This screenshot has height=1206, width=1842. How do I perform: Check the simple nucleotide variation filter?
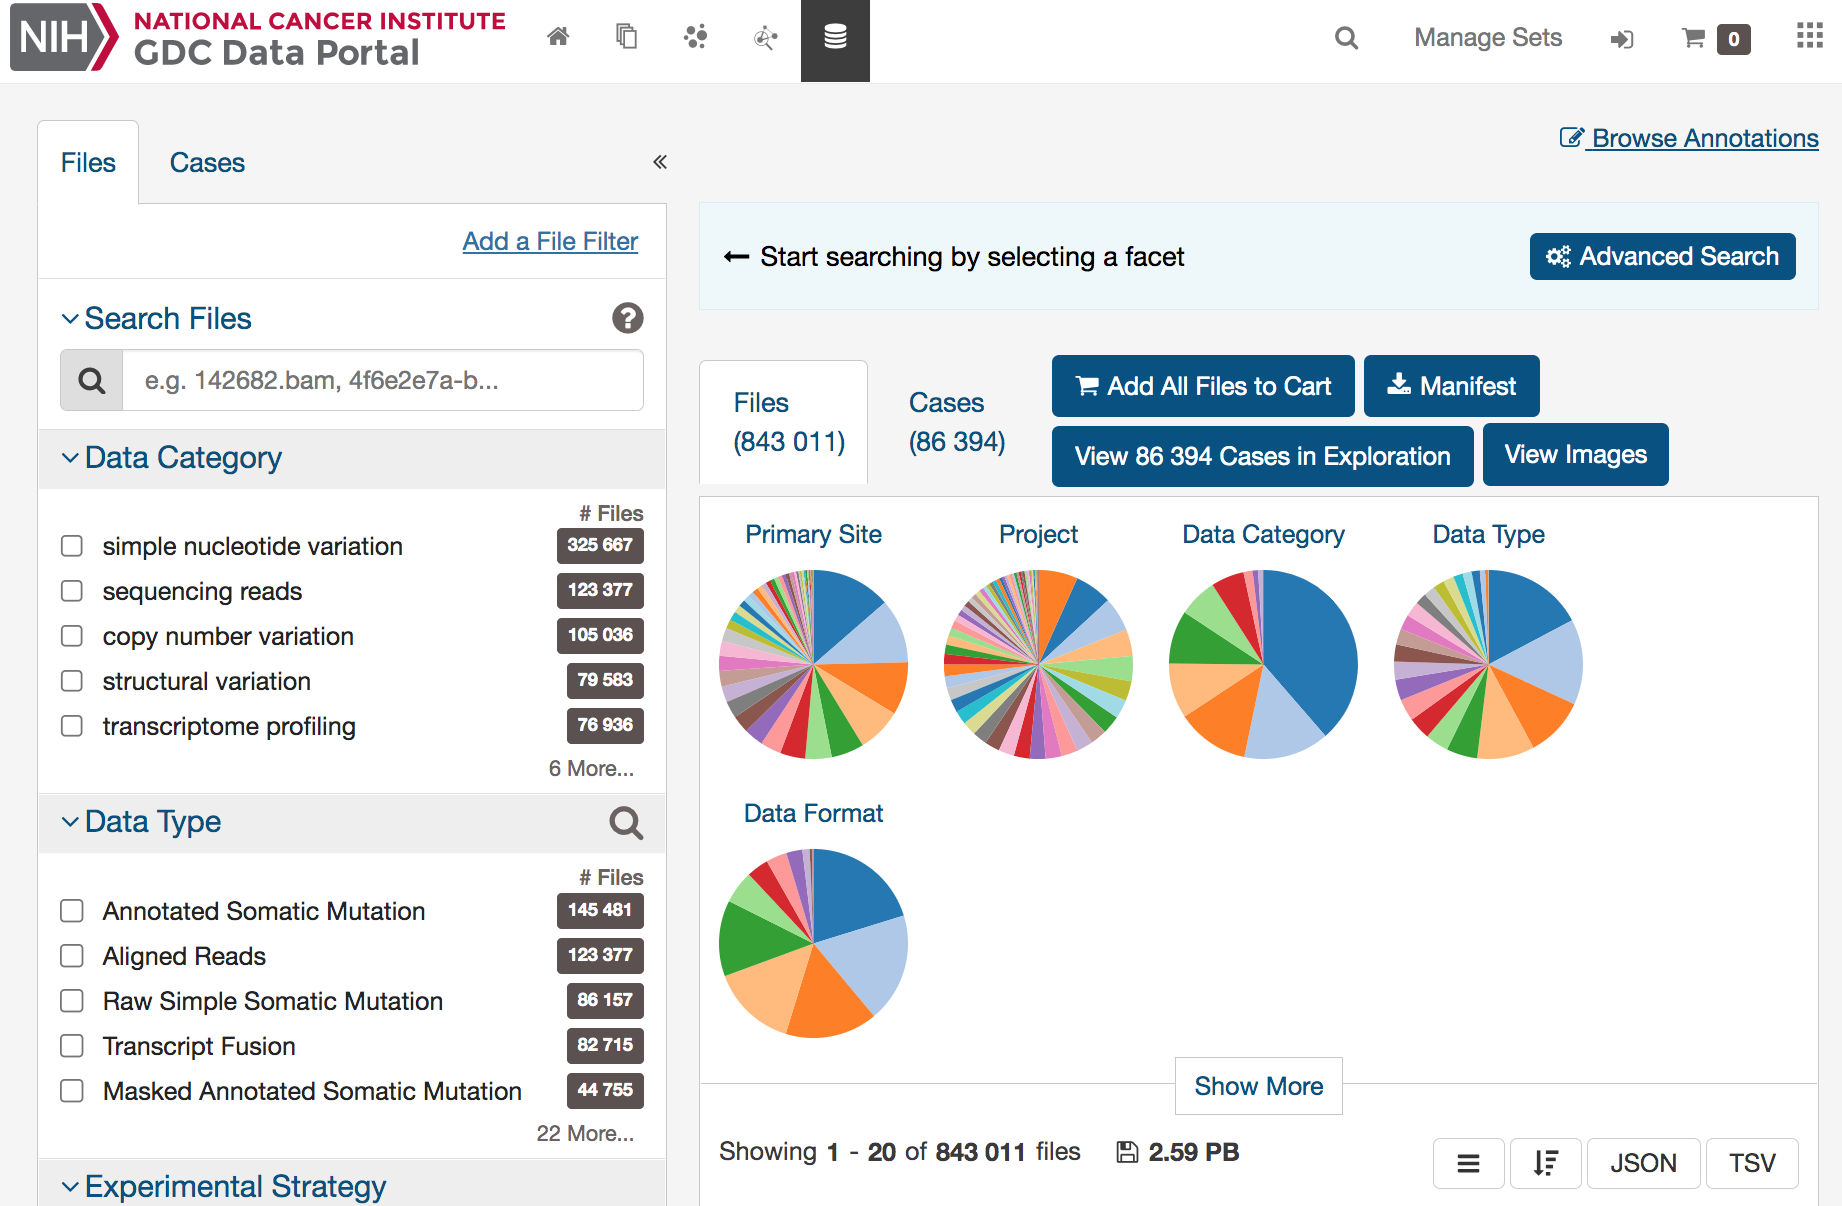71,546
